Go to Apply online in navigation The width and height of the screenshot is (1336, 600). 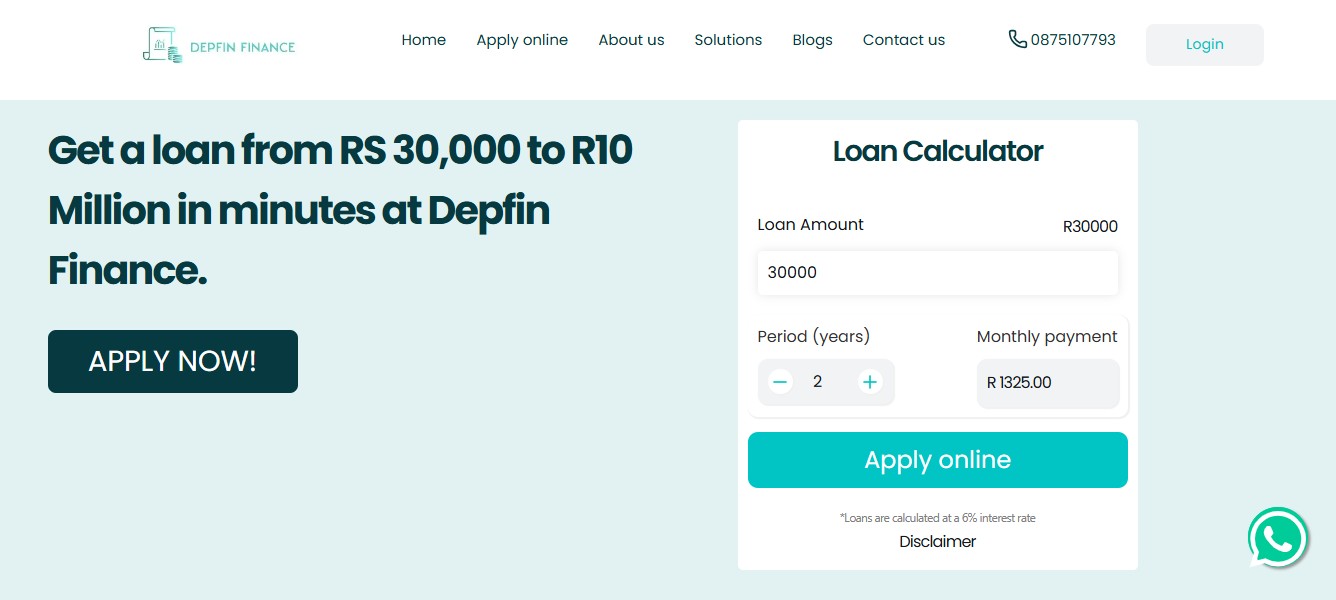(522, 40)
